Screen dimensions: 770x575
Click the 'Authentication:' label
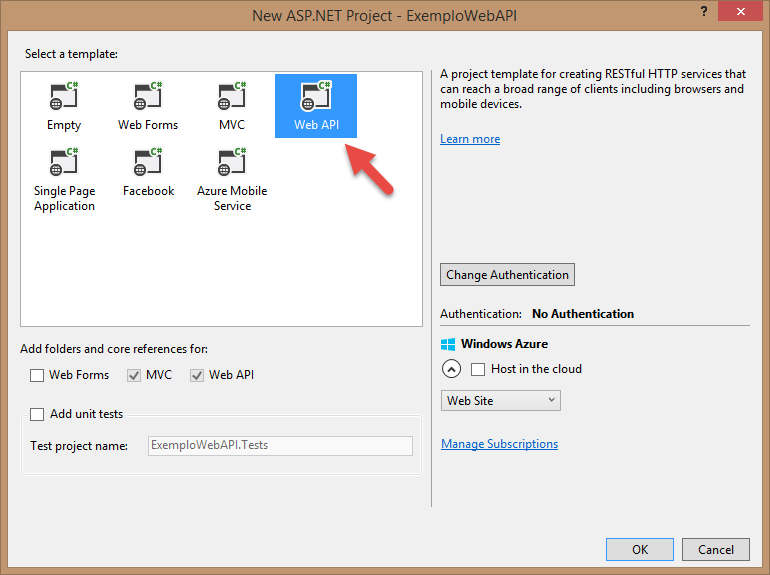(481, 314)
